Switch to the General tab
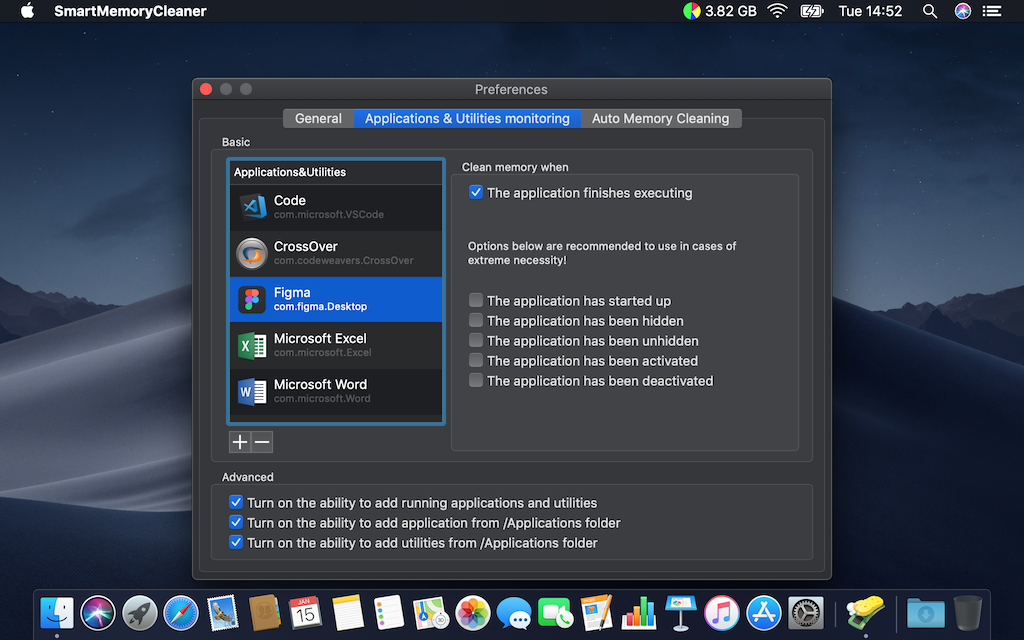 pyautogui.click(x=318, y=118)
